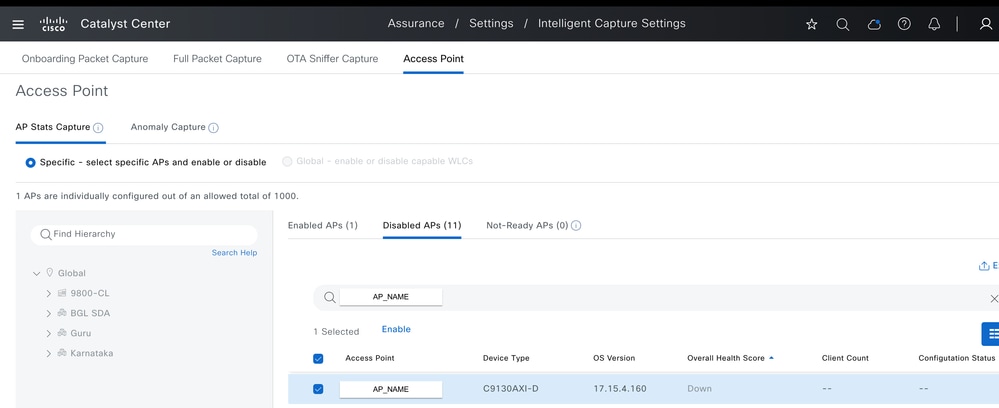The height and width of the screenshot is (408, 999).
Task: Collapse the Global hierarchy node
Action: click(x=36, y=273)
